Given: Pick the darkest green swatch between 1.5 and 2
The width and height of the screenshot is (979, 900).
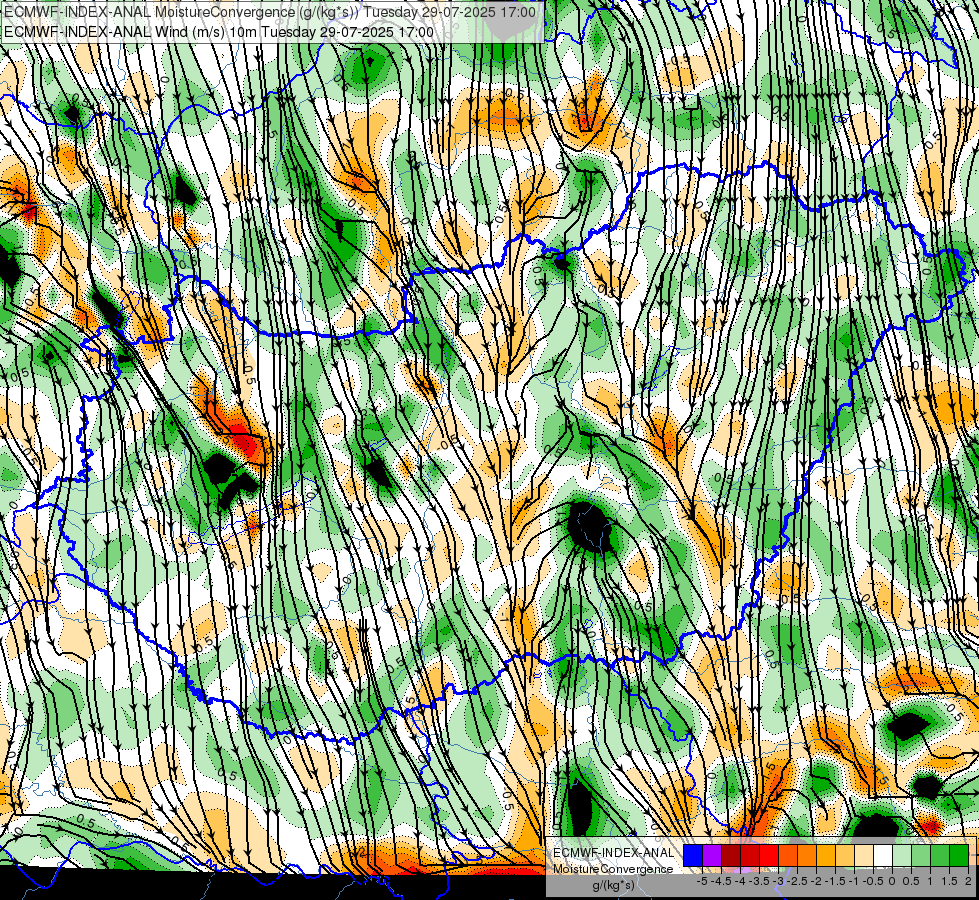Looking at the screenshot, I should (x=959, y=855).
